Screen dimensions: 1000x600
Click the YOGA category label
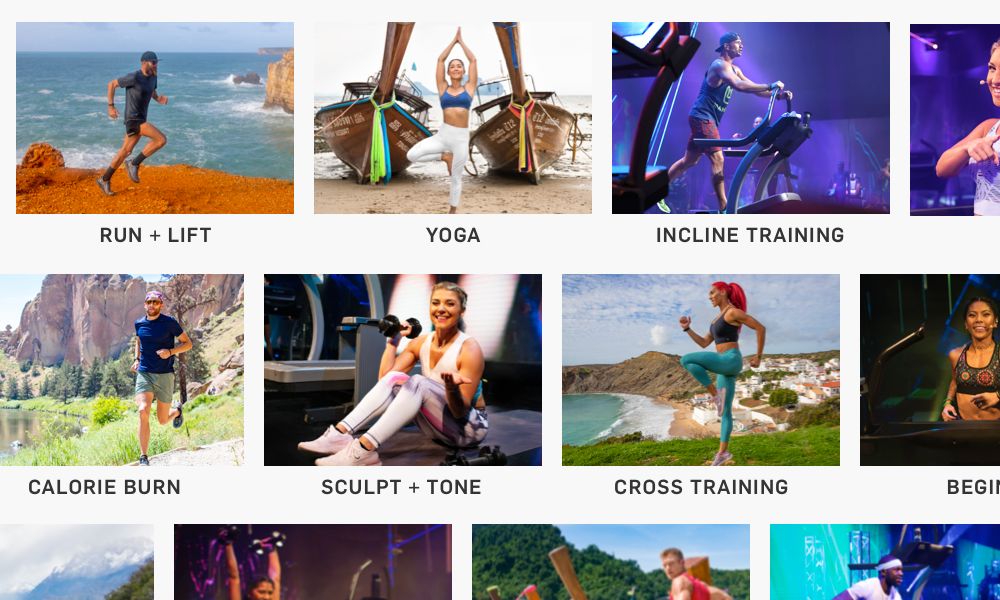click(x=453, y=235)
